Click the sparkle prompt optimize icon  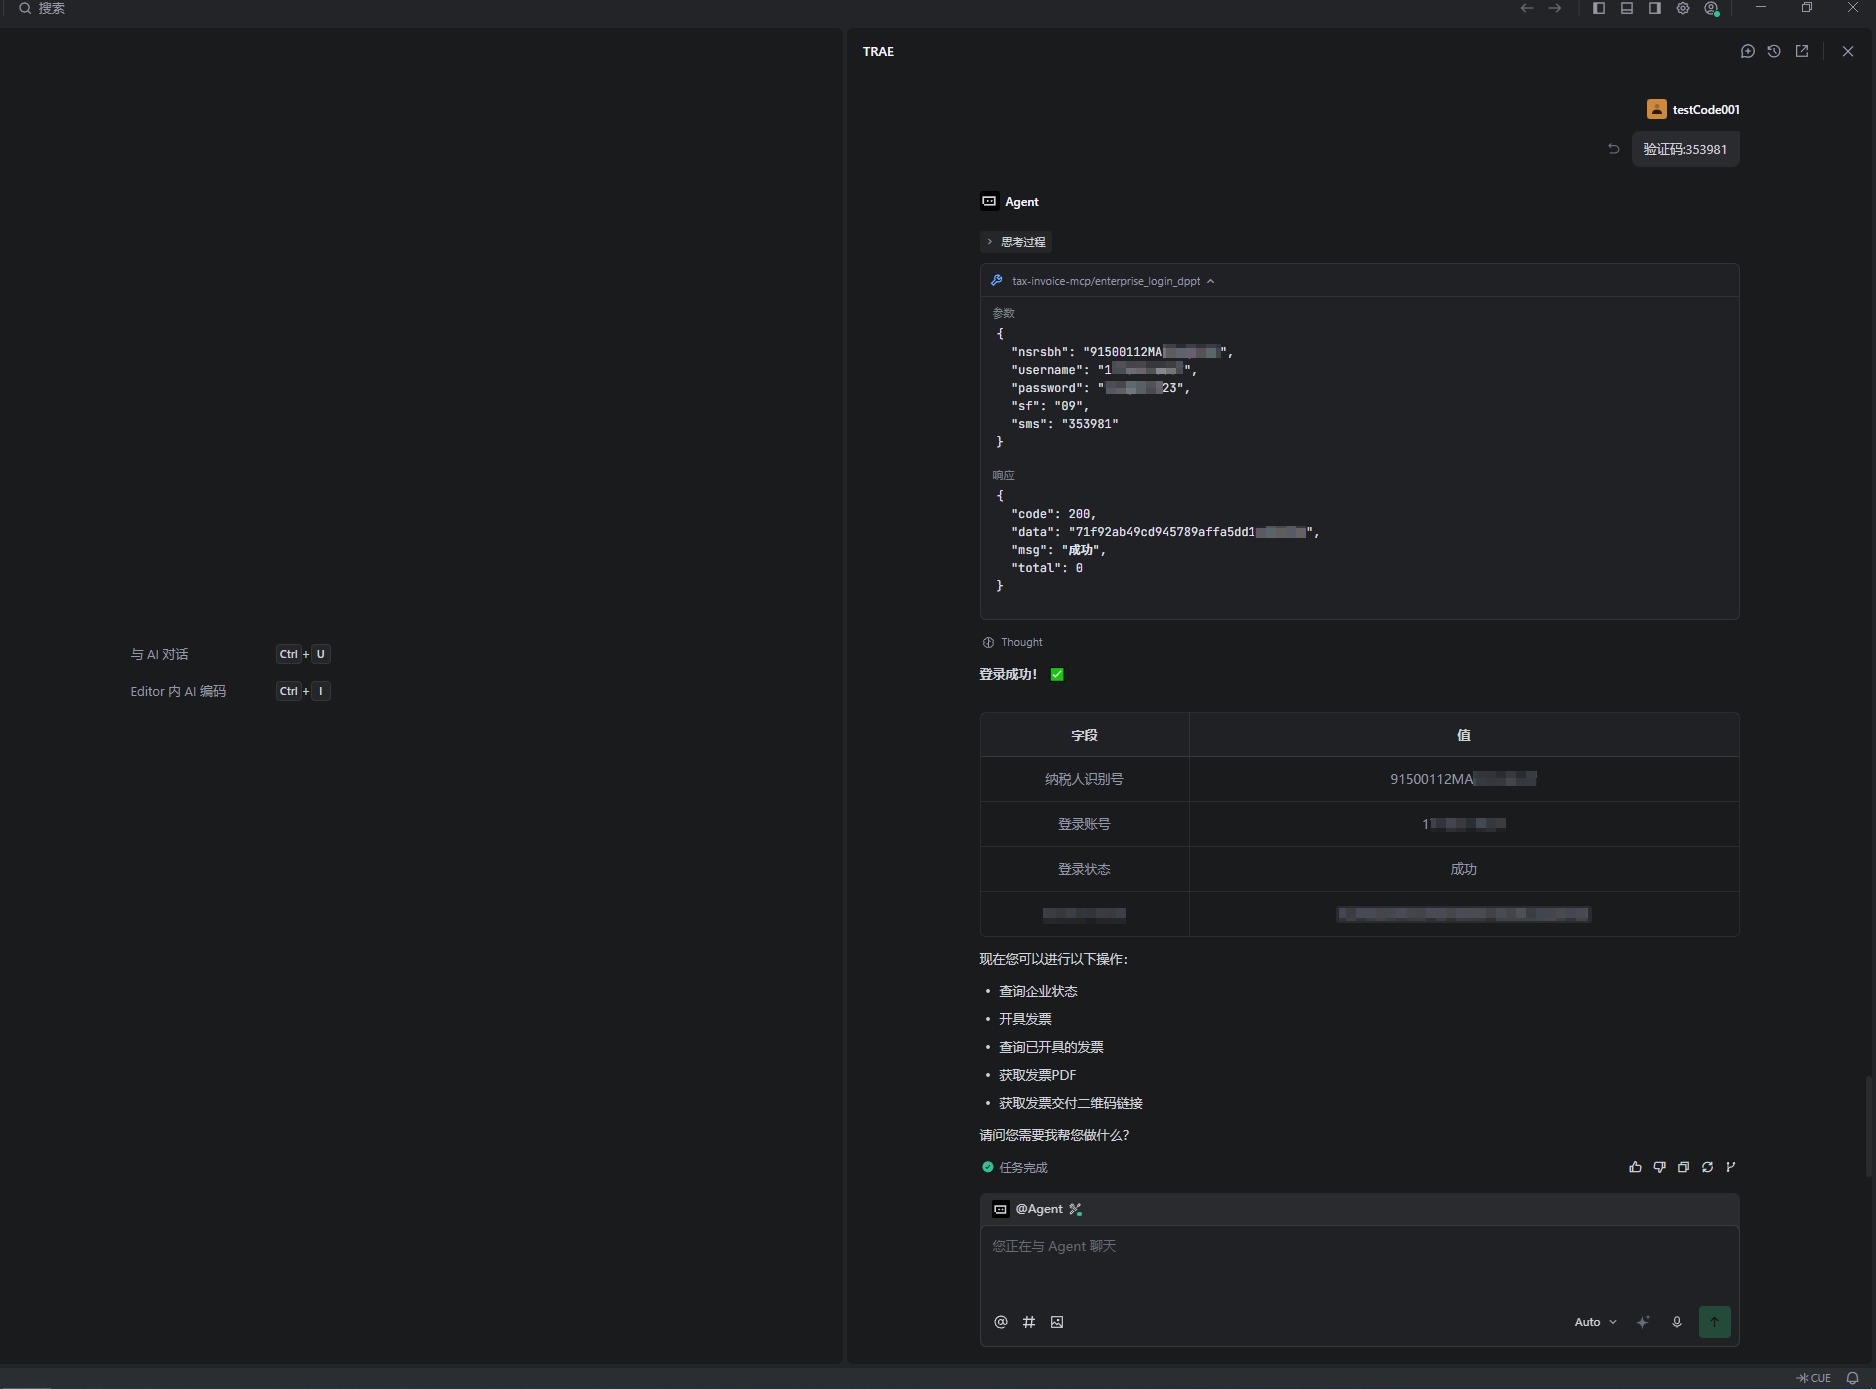point(1643,1322)
